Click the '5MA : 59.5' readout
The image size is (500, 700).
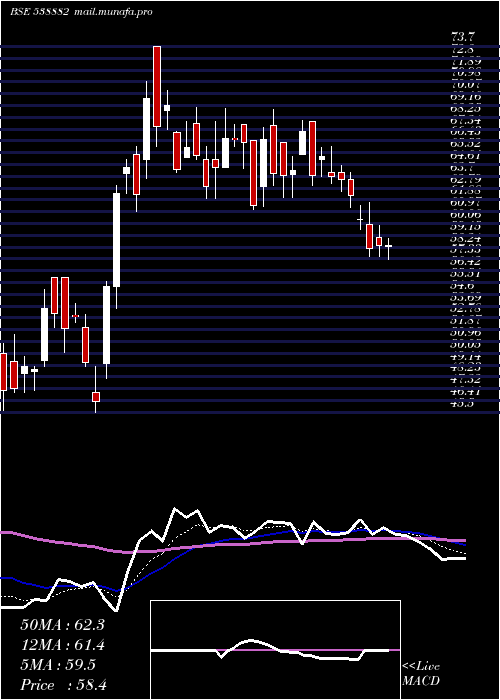point(58,665)
